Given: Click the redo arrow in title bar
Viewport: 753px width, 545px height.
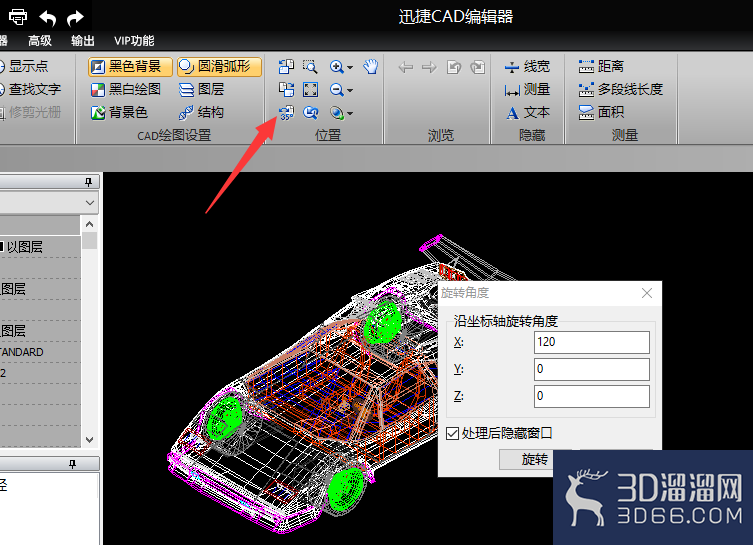Looking at the screenshot, I should 75,18.
